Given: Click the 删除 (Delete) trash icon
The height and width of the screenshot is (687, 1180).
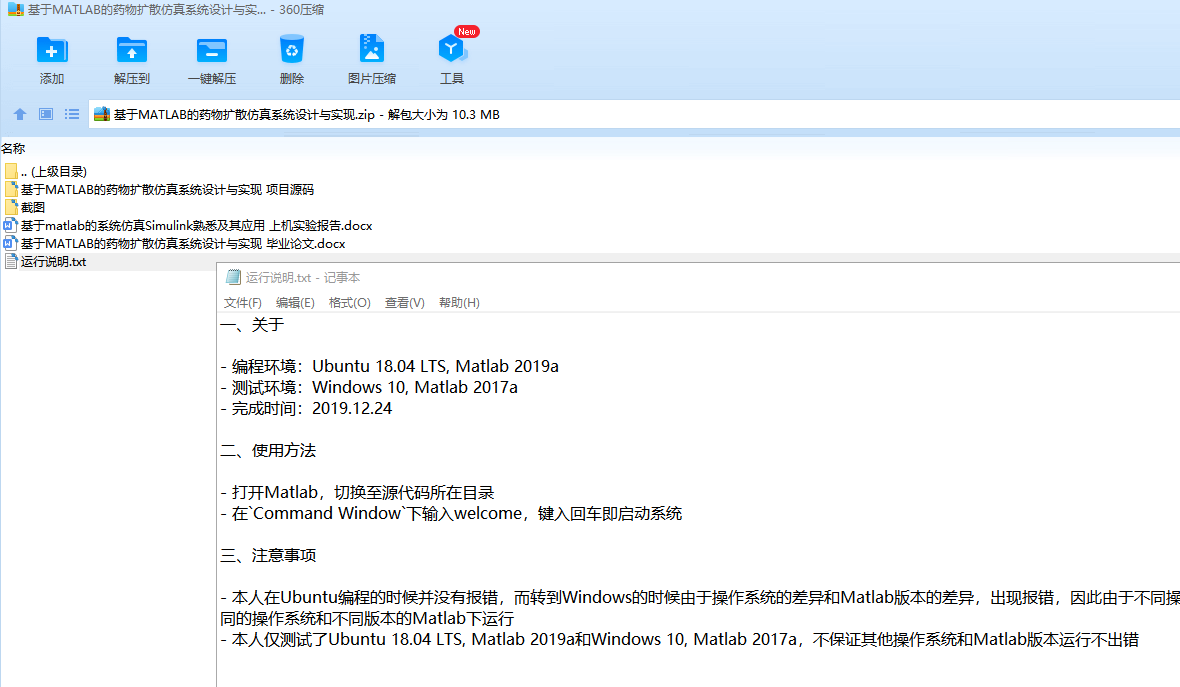Looking at the screenshot, I should 291,50.
